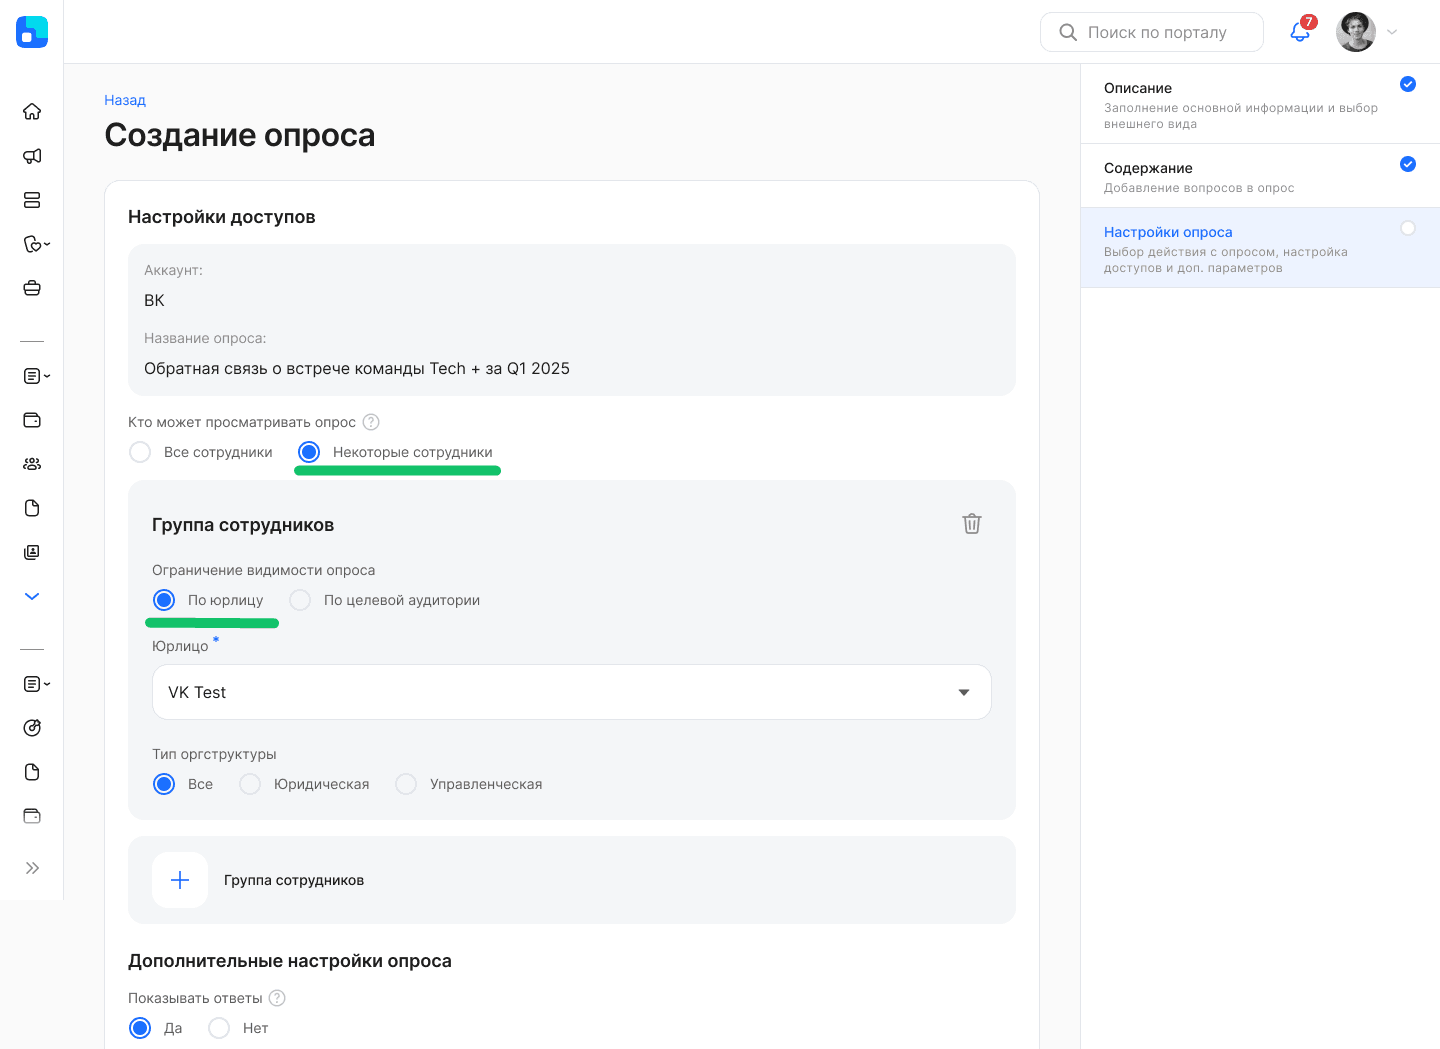The image size is (1440, 1049).
Task: Set 'Показывать ответы' to 'Да'
Action: coord(155,1028)
